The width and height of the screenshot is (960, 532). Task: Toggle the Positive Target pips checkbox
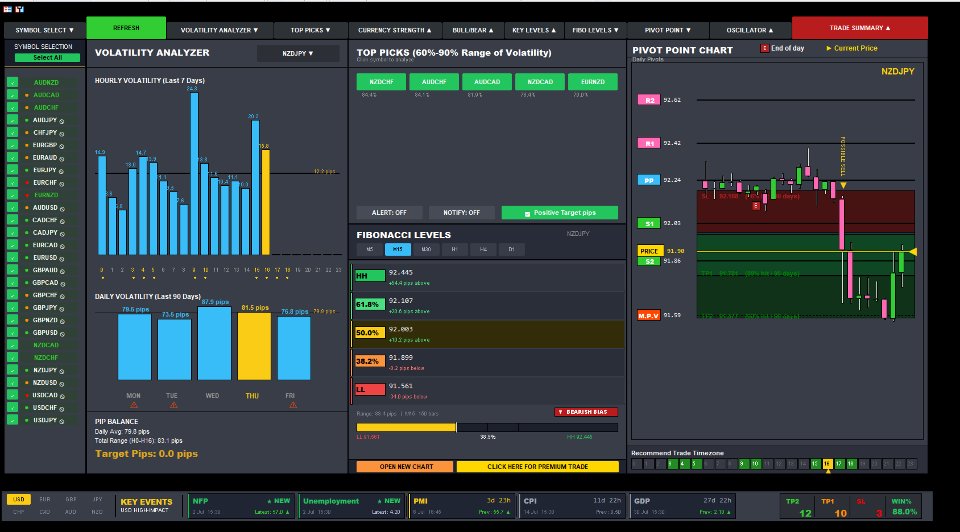[527, 214]
